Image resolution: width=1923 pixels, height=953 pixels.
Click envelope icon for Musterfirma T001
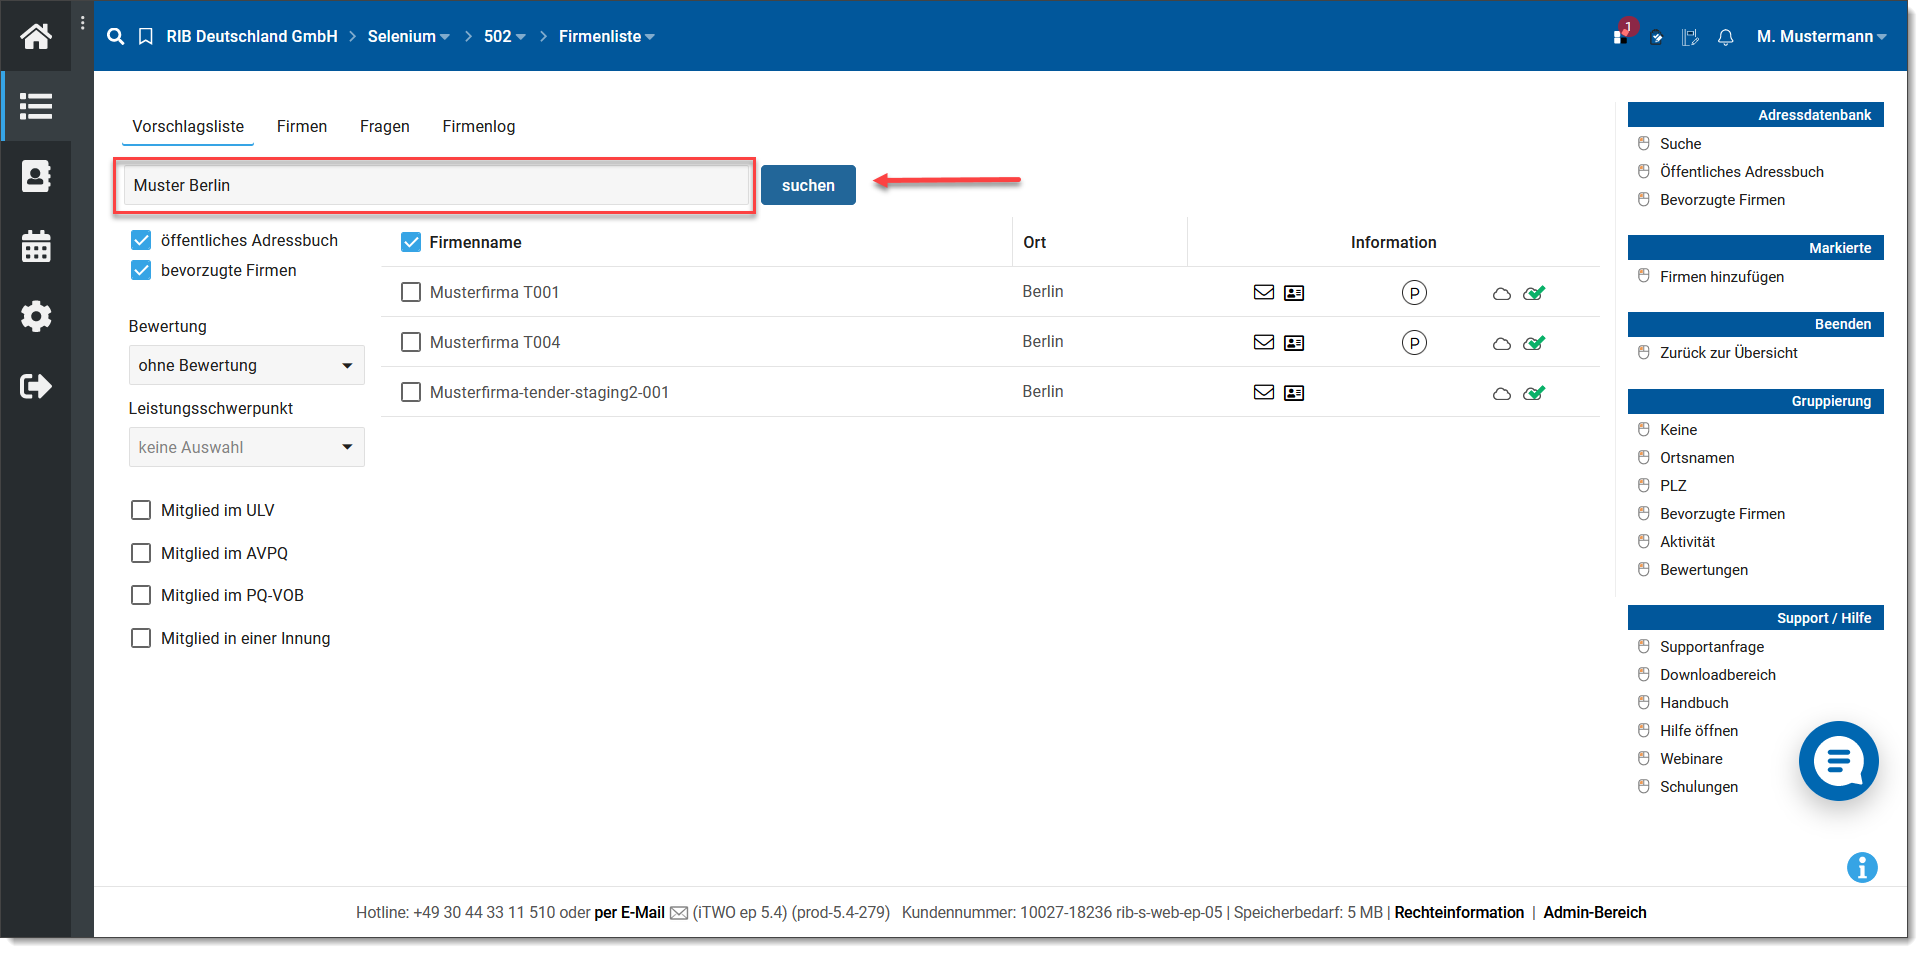pos(1264,293)
